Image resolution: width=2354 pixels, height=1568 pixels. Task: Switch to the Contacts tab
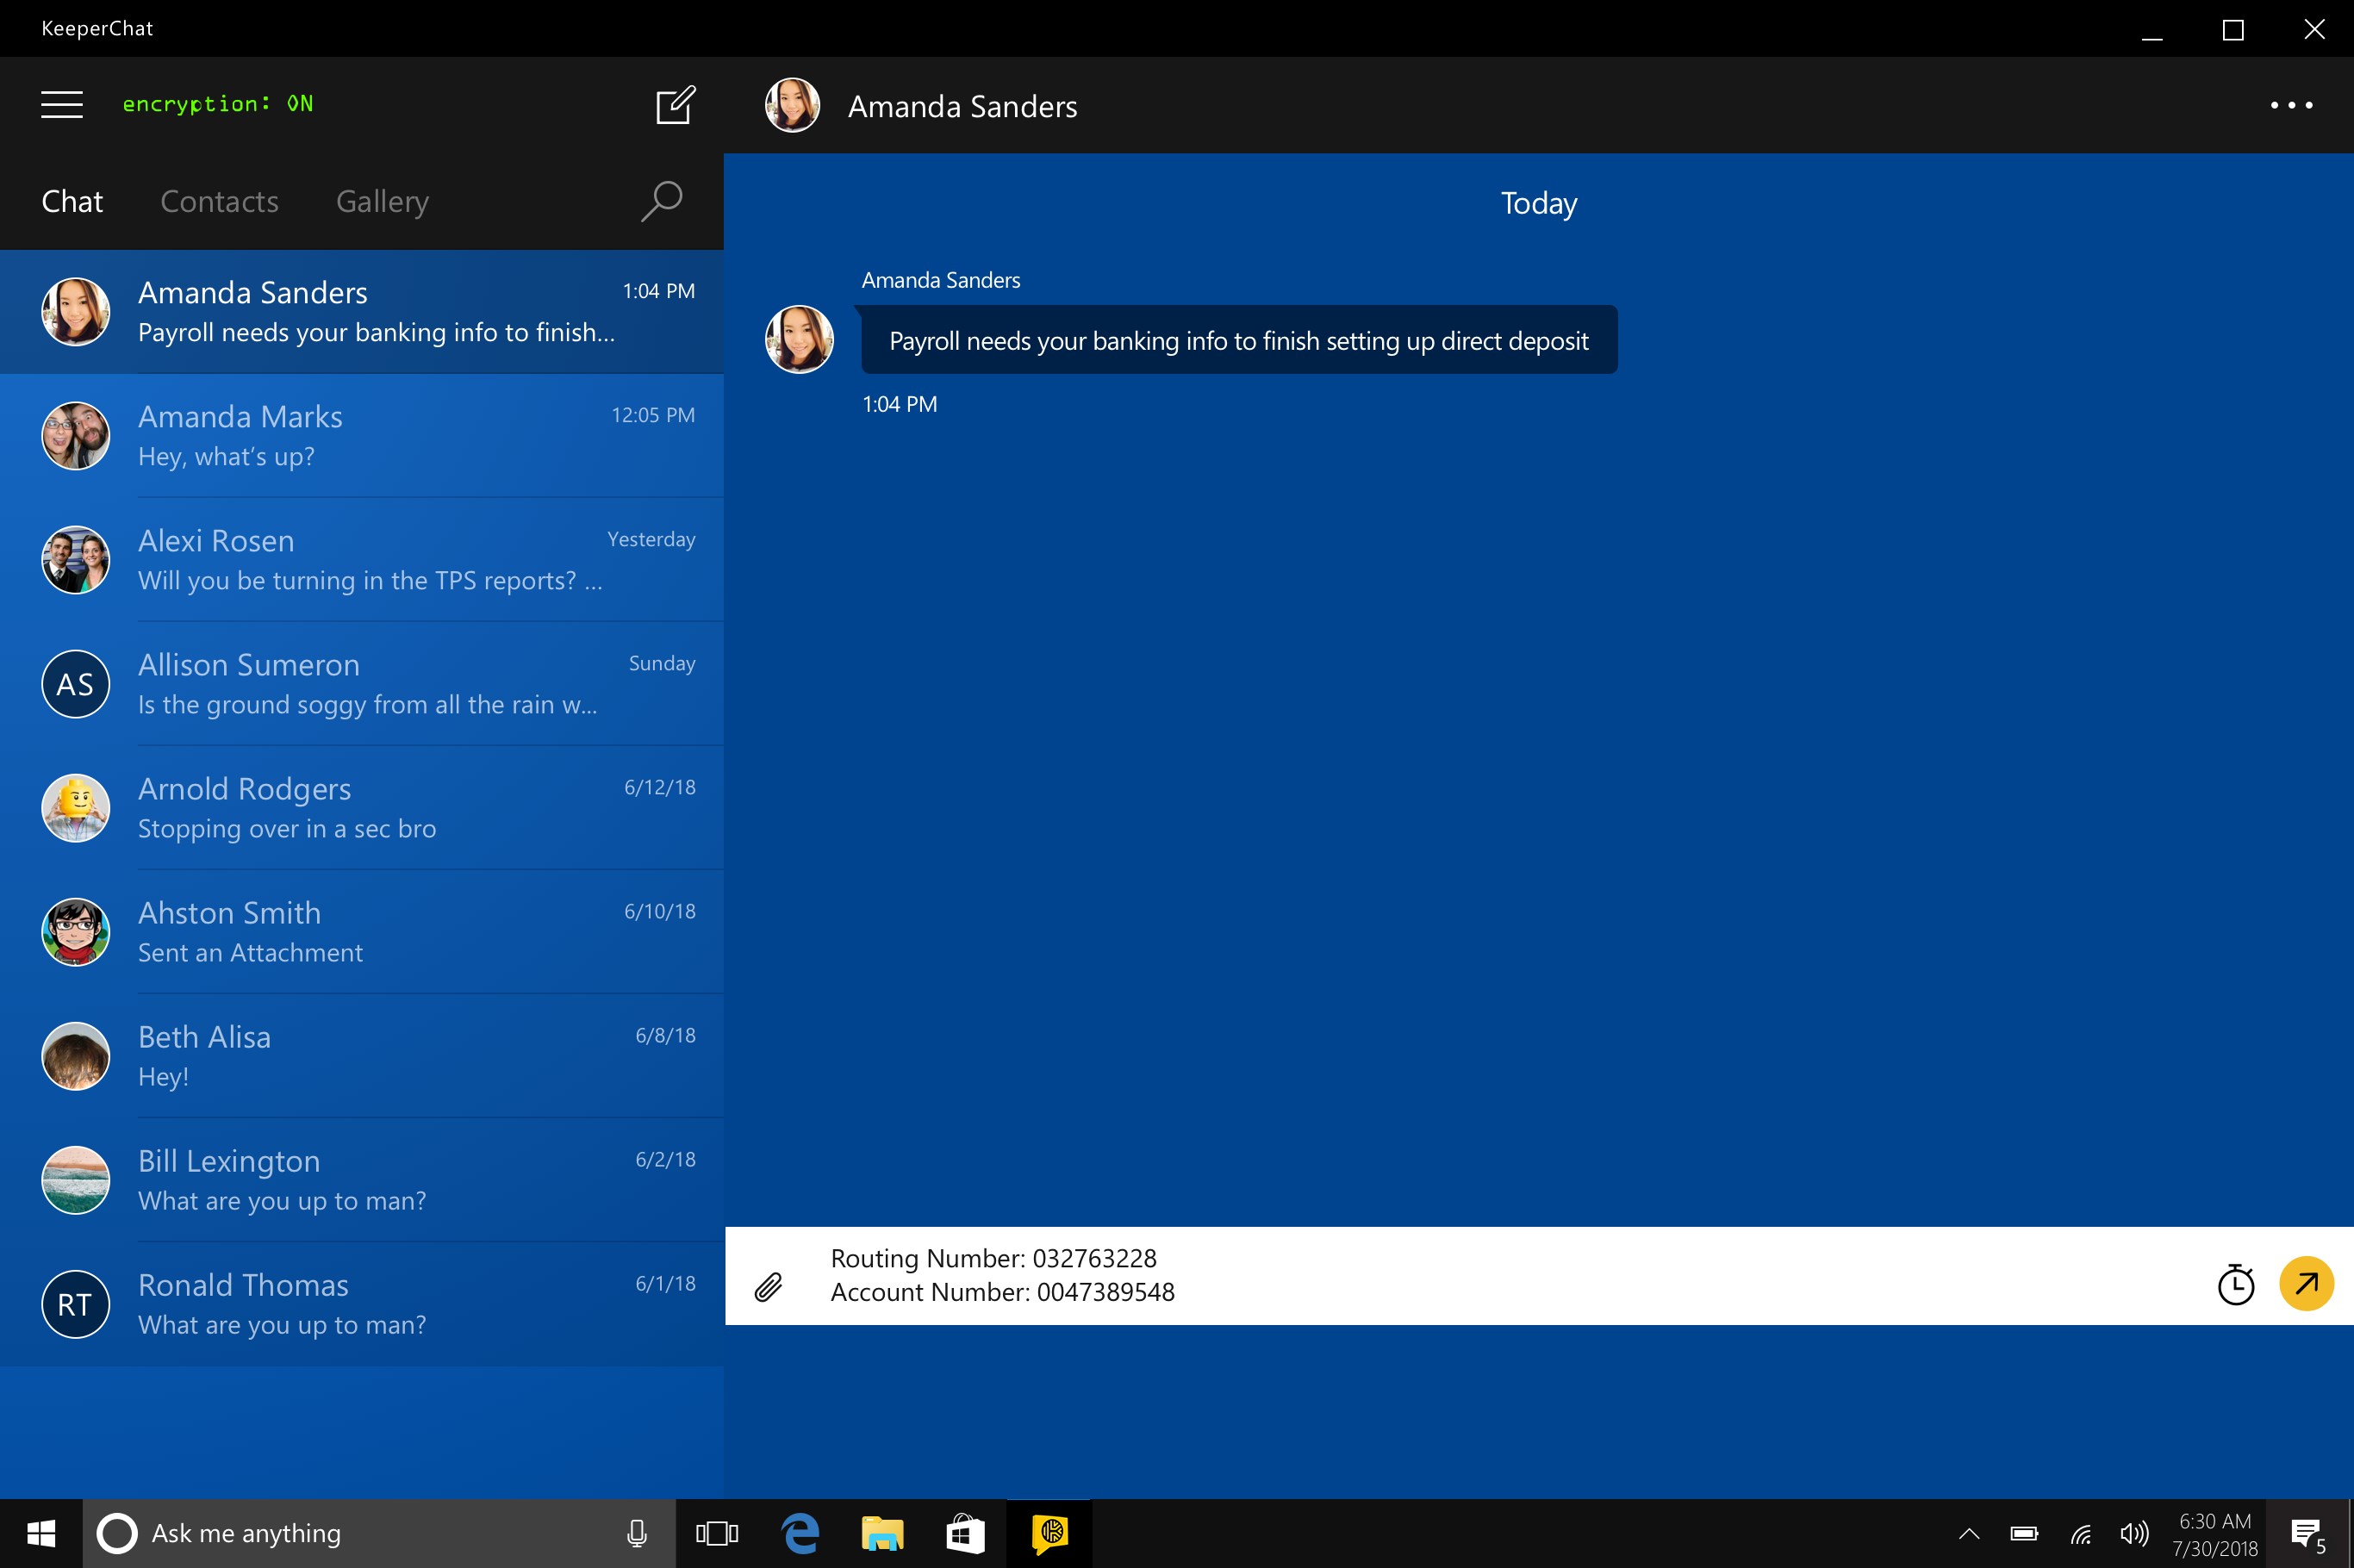point(219,201)
